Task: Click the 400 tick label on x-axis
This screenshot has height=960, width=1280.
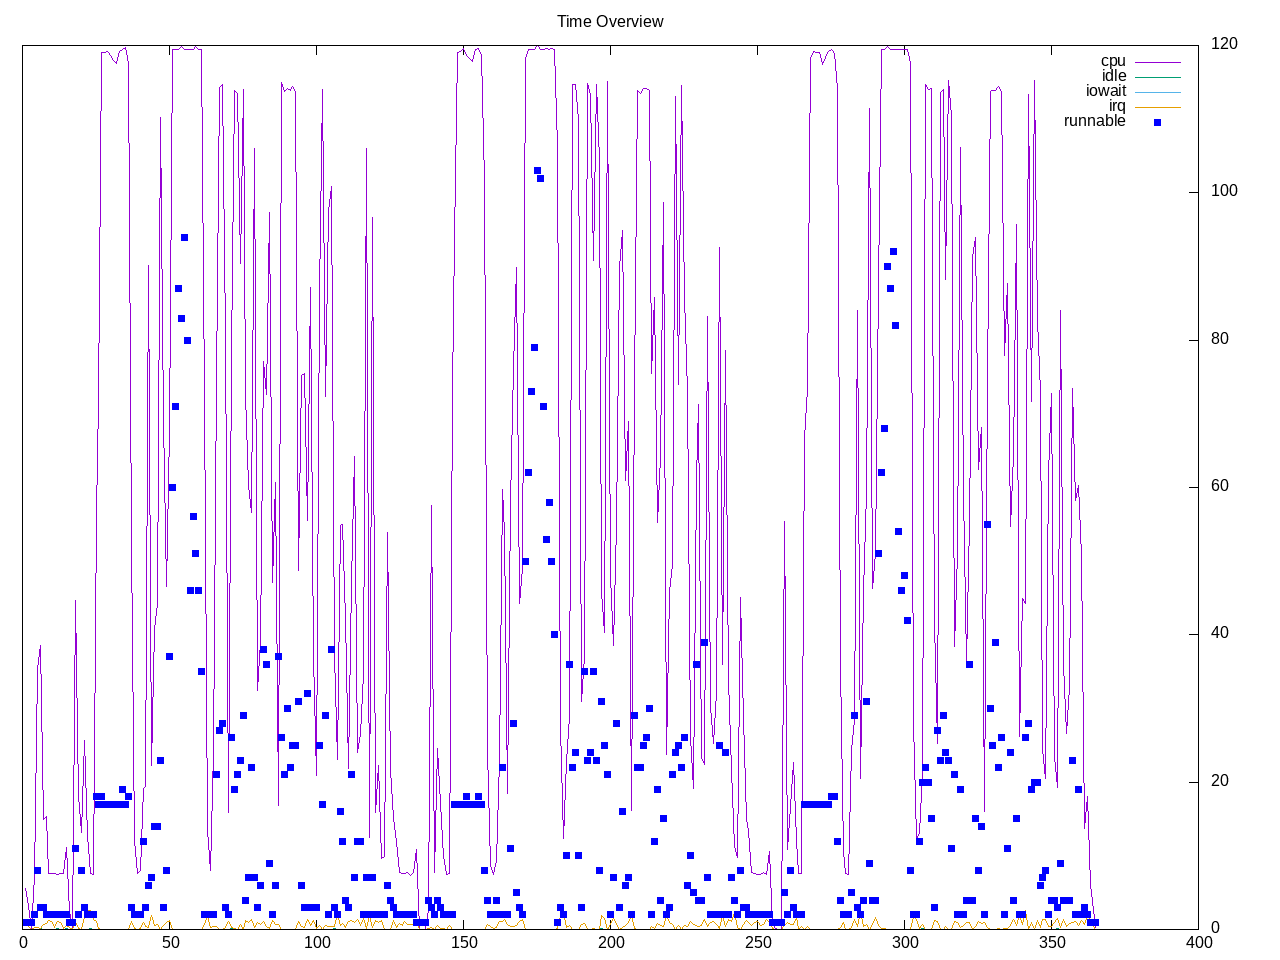Action: point(1198,943)
